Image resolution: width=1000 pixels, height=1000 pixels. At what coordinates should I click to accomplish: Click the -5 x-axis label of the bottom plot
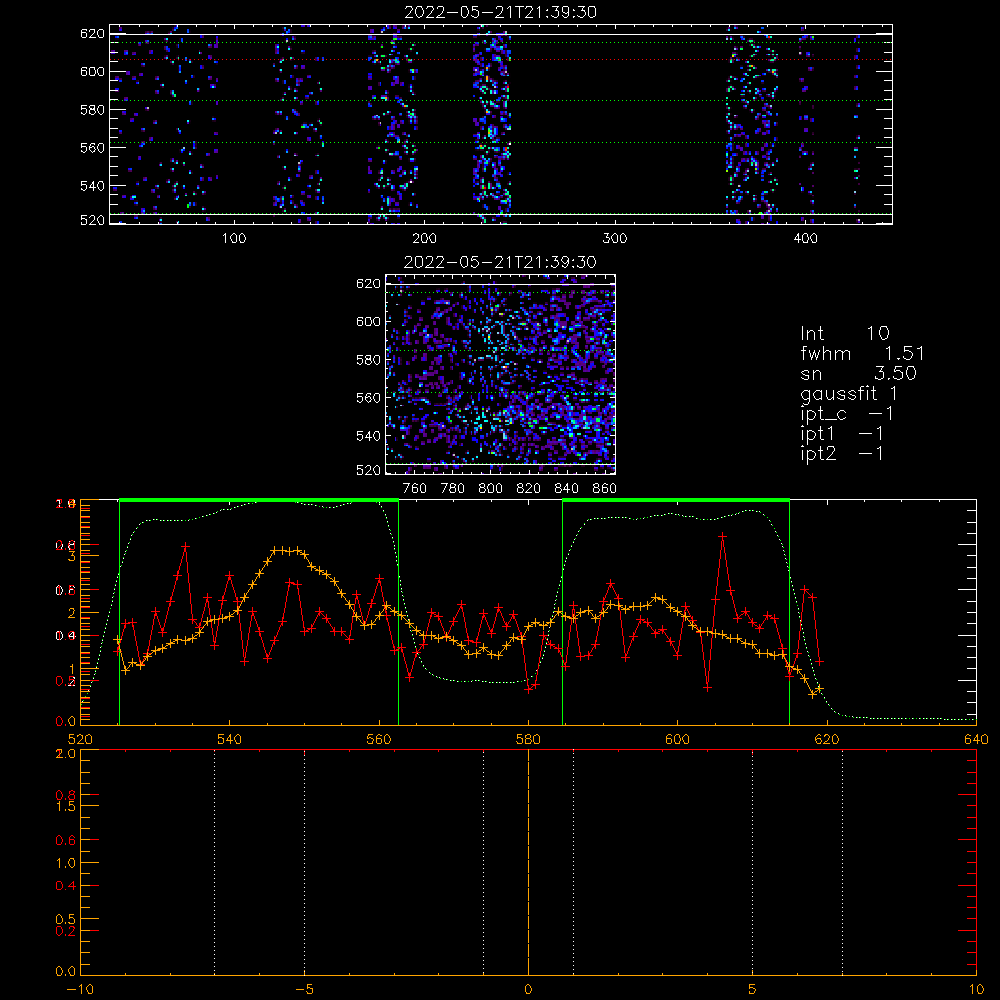coord(305,990)
